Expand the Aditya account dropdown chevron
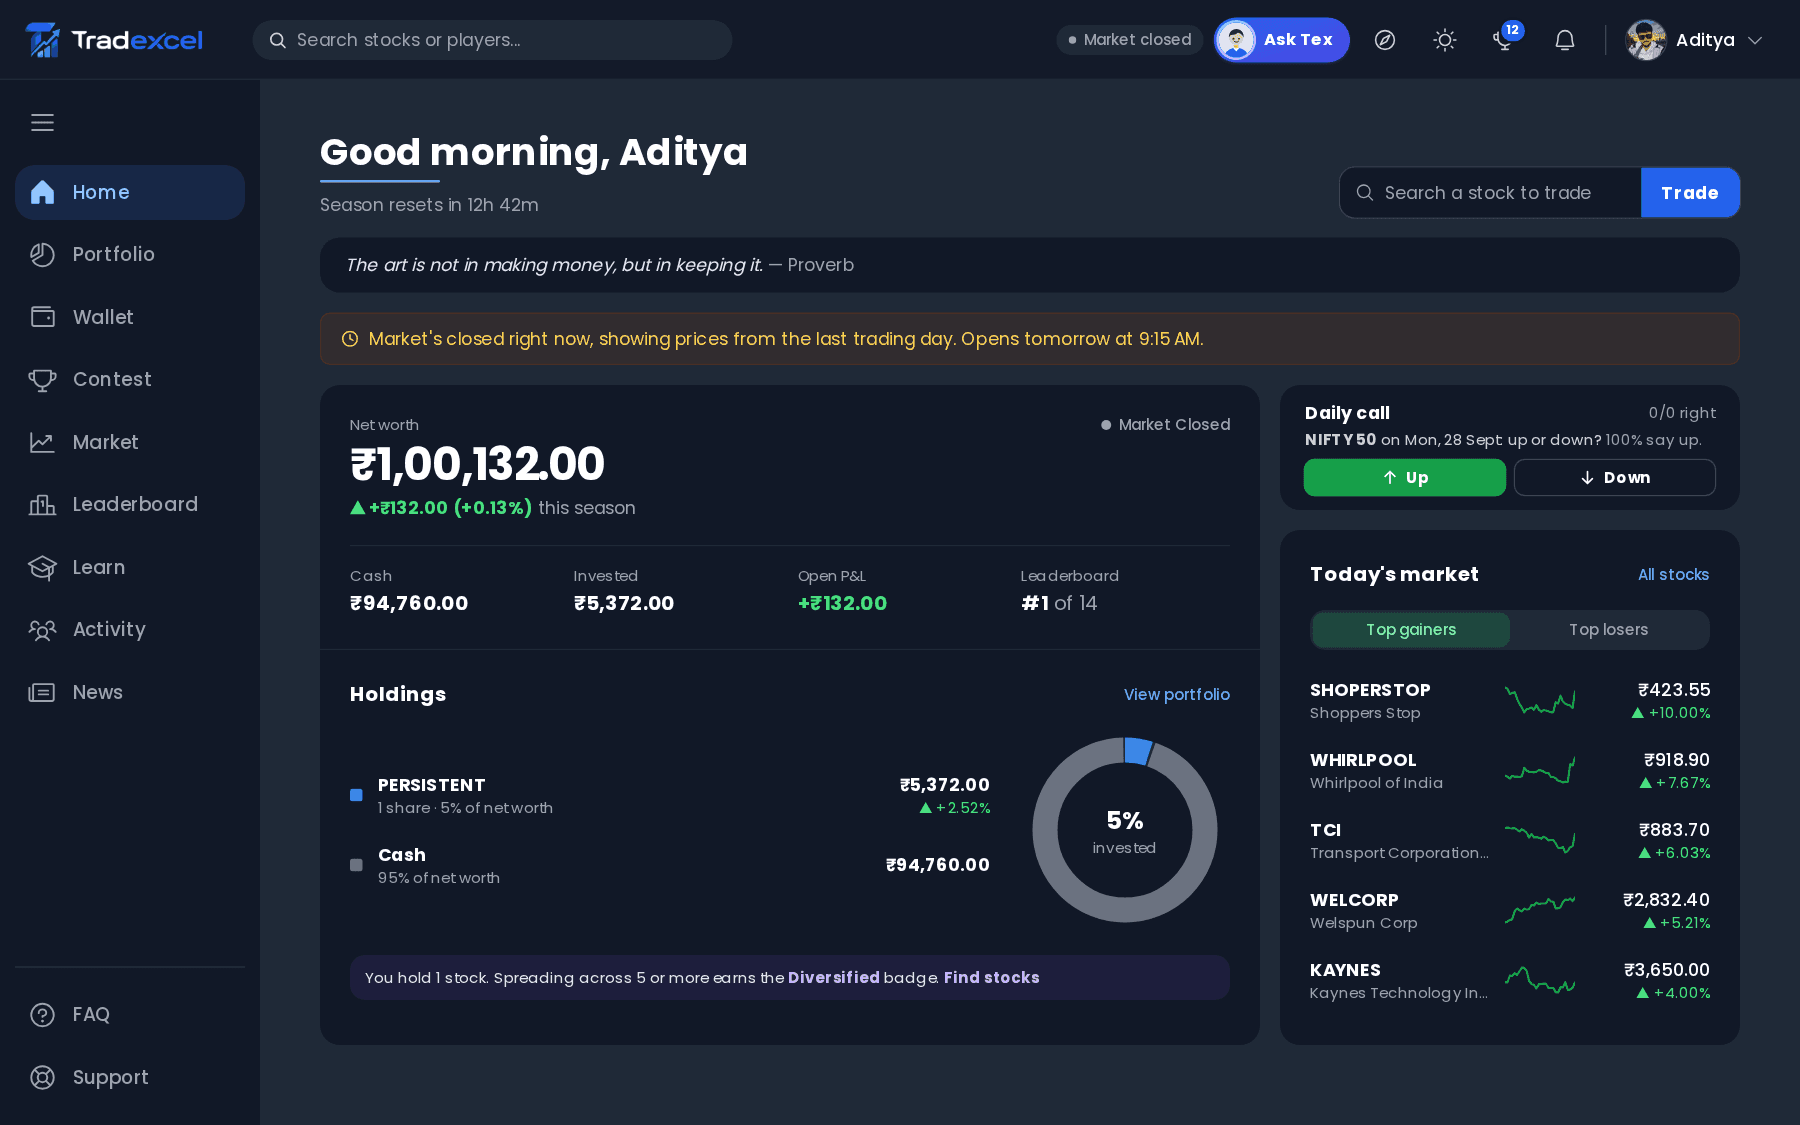 tap(1755, 40)
